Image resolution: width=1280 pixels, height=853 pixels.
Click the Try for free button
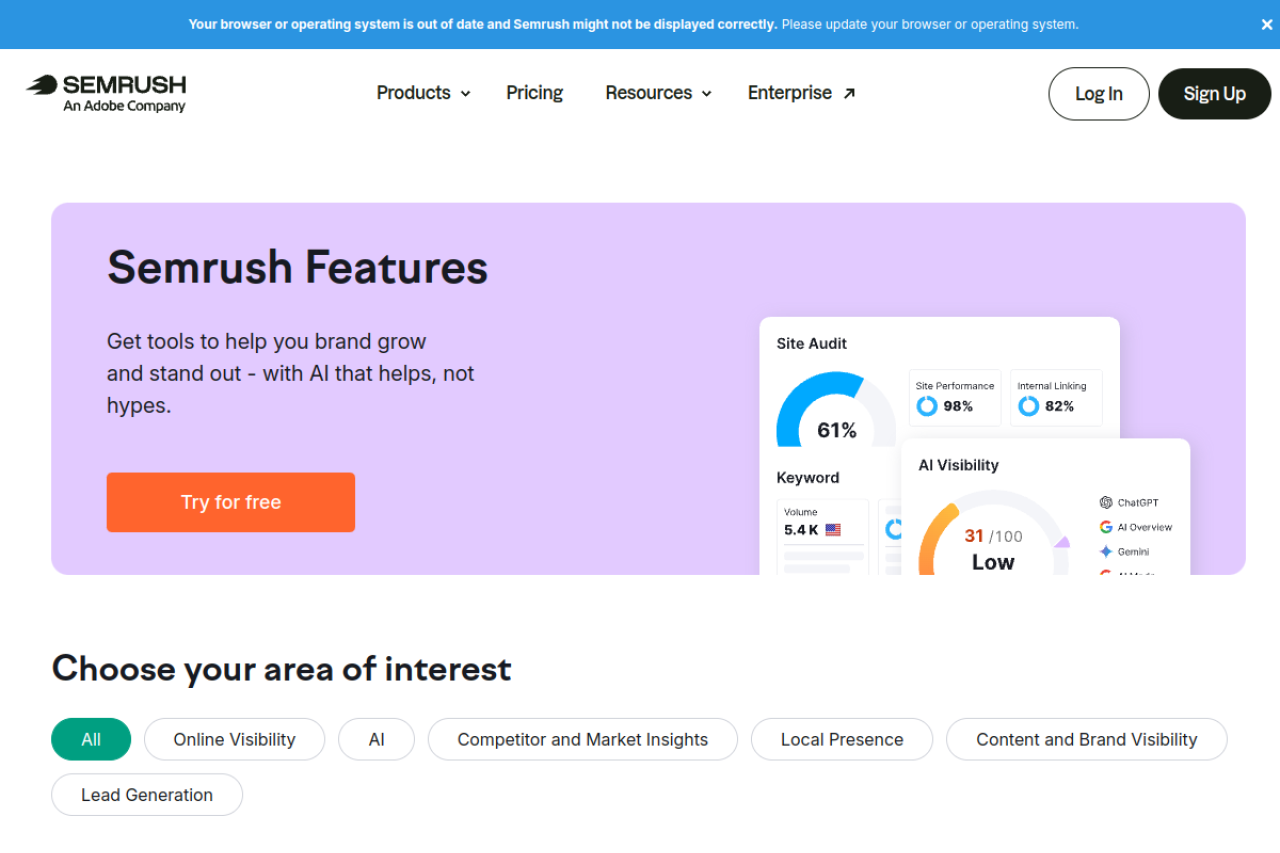(231, 502)
